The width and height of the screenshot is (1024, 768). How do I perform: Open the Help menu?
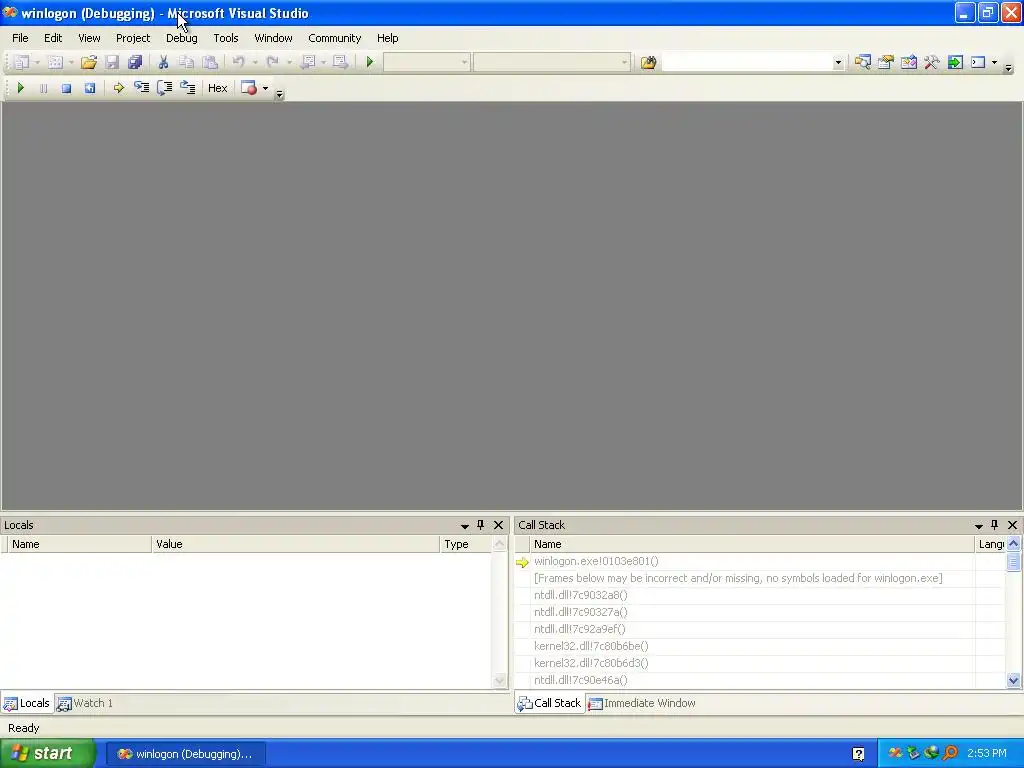point(387,38)
